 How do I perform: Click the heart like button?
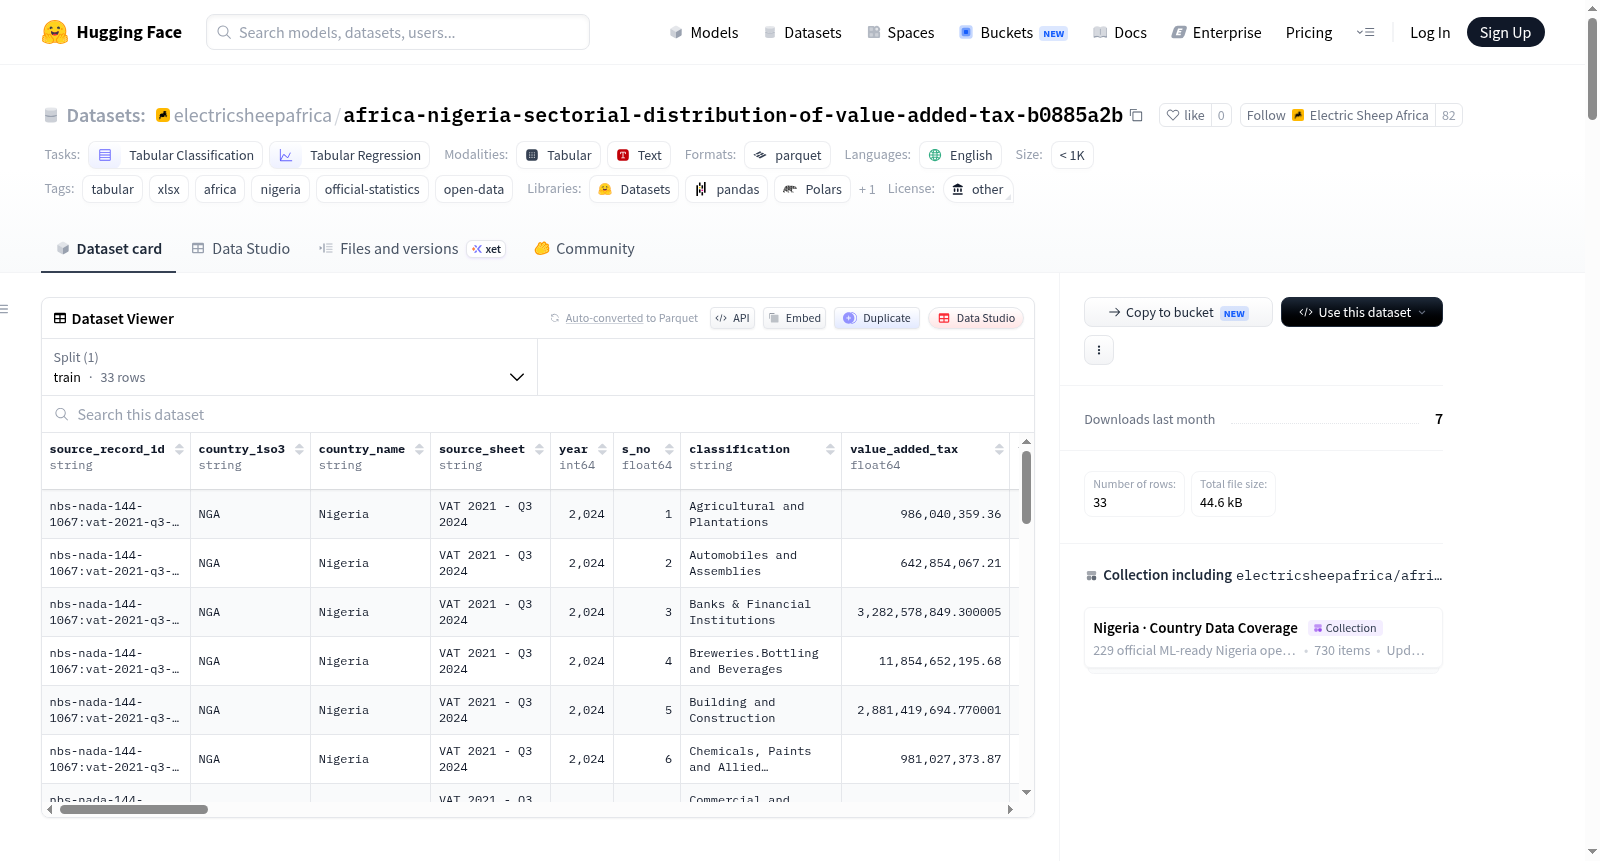[x=1185, y=115]
